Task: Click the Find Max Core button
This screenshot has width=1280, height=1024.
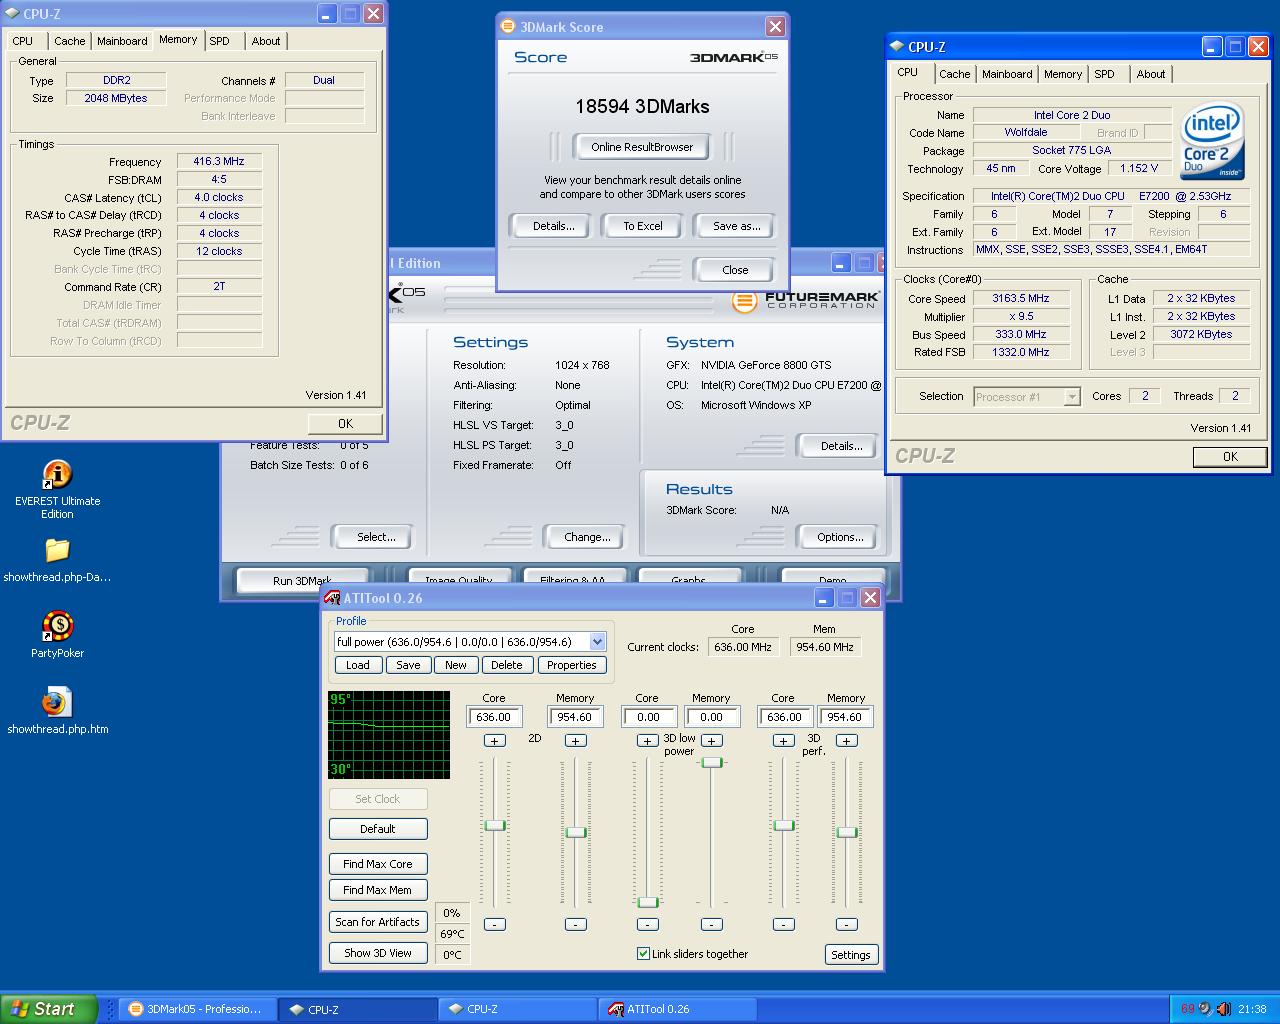Action: pyautogui.click(x=378, y=864)
